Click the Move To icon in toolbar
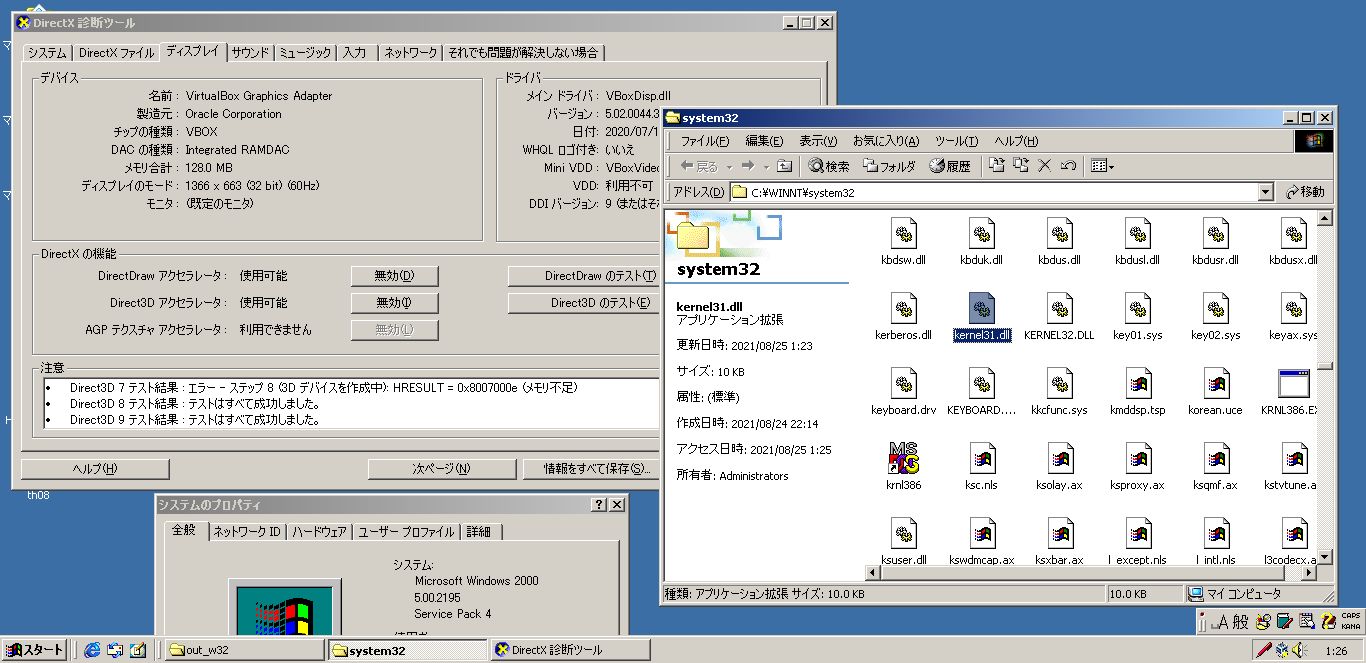This screenshot has height=663, width=1366. (x=997, y=166)
